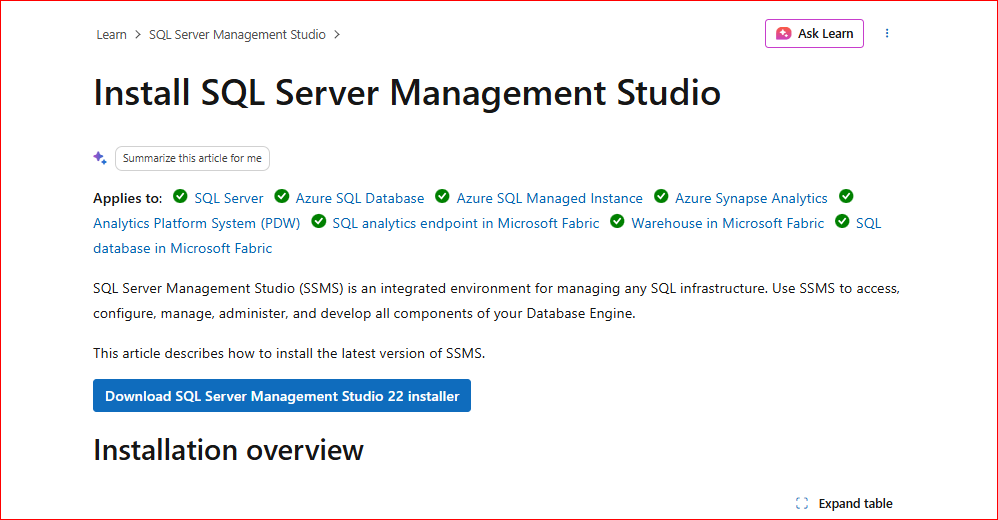Open Analytics Platform System (PDW) link
The width and height of the screenshot is (998, 520).
tap(197, 223)
